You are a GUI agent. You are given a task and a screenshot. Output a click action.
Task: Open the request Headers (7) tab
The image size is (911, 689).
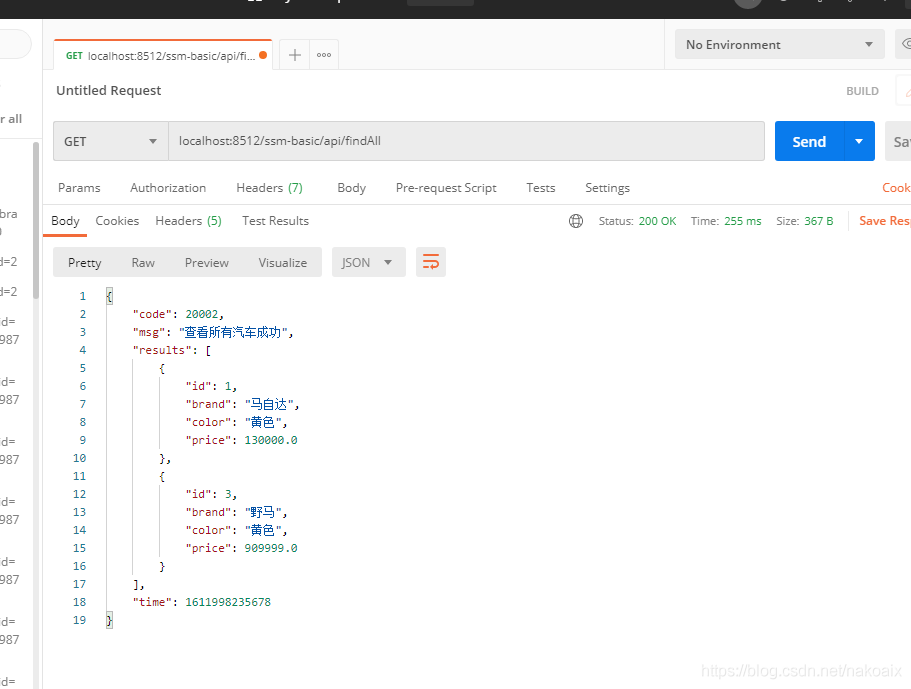pos(269,188)
